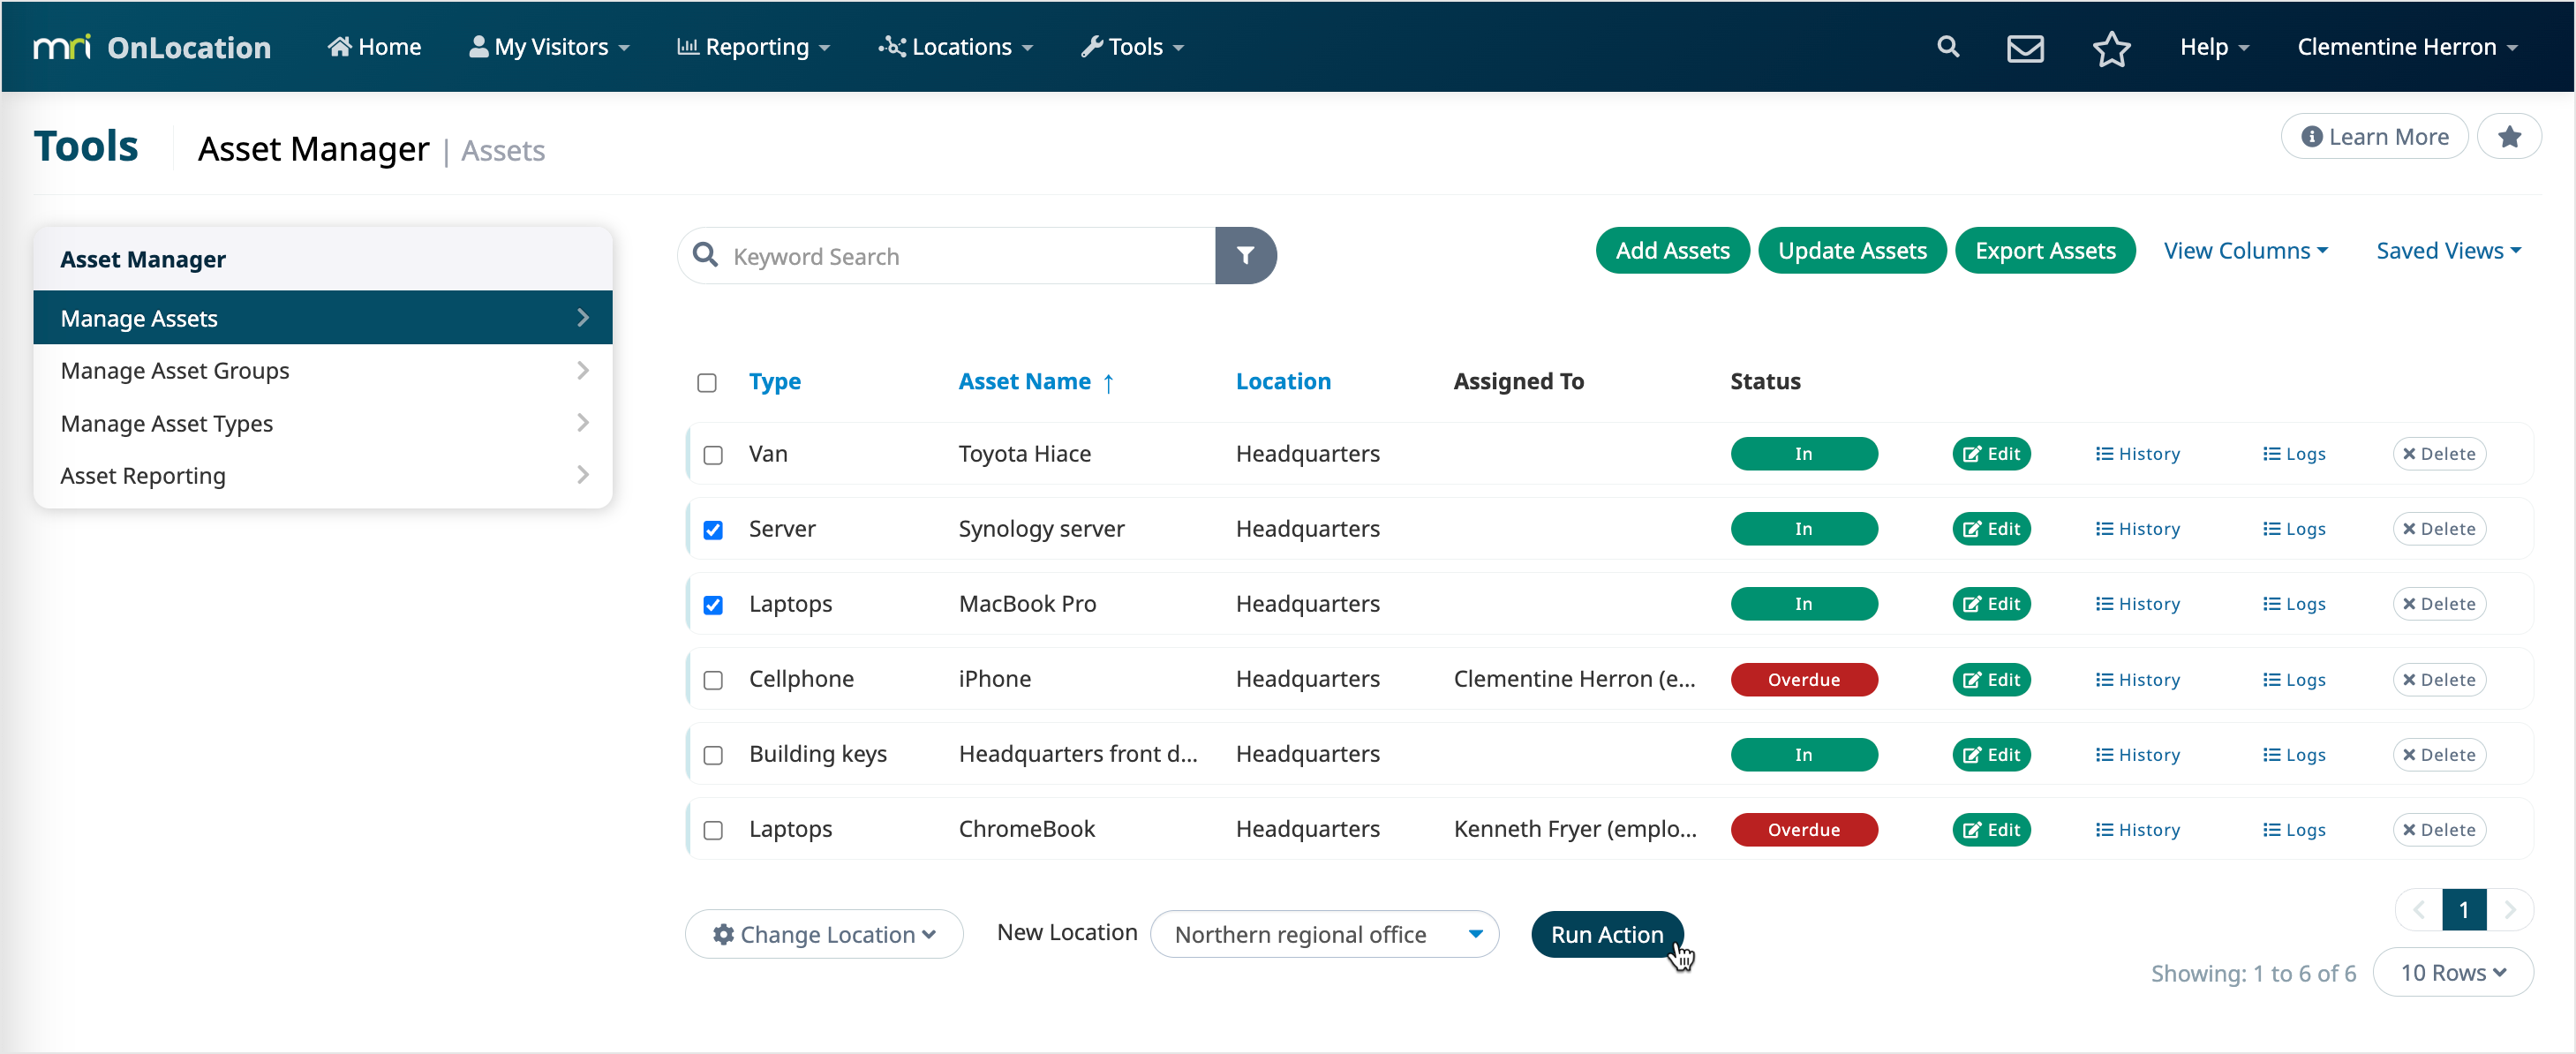Open Logs for Building keys row
The height and width of the screenshot is (1054, 2576).
tap(2294, 754)
